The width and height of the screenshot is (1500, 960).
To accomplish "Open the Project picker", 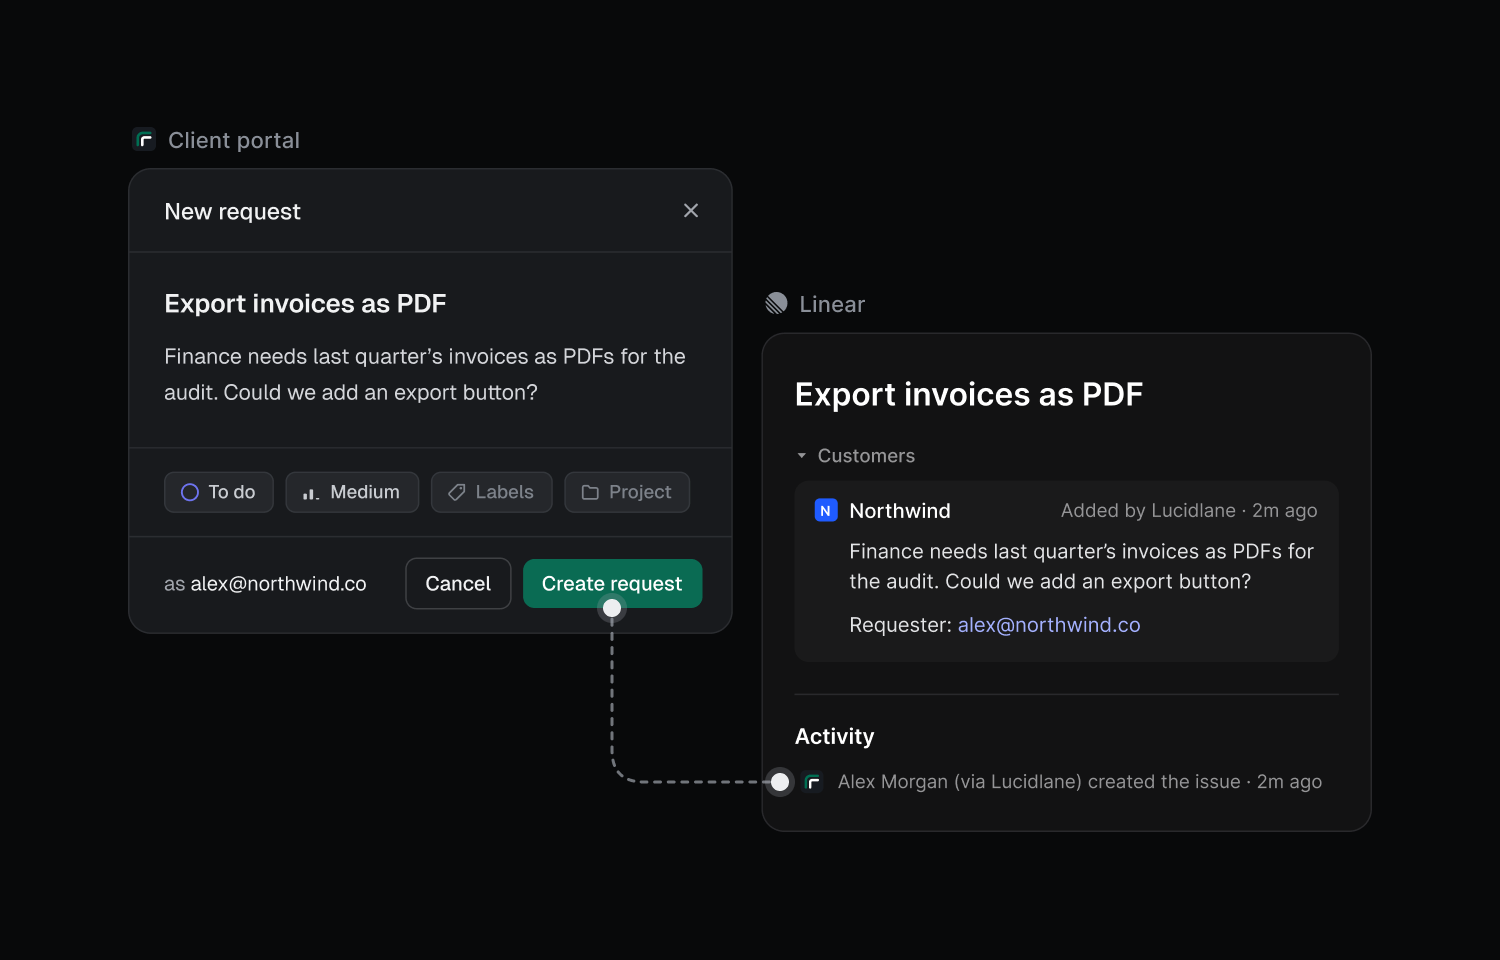I will point(627,492).
